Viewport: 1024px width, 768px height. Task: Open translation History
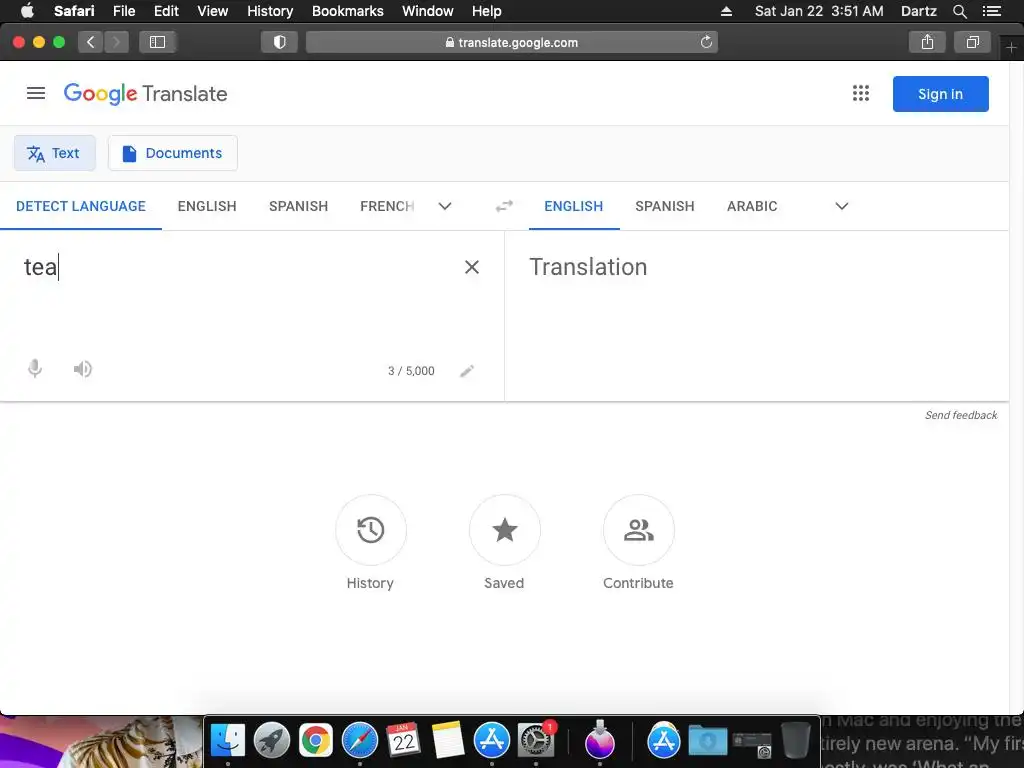(371, 530)
